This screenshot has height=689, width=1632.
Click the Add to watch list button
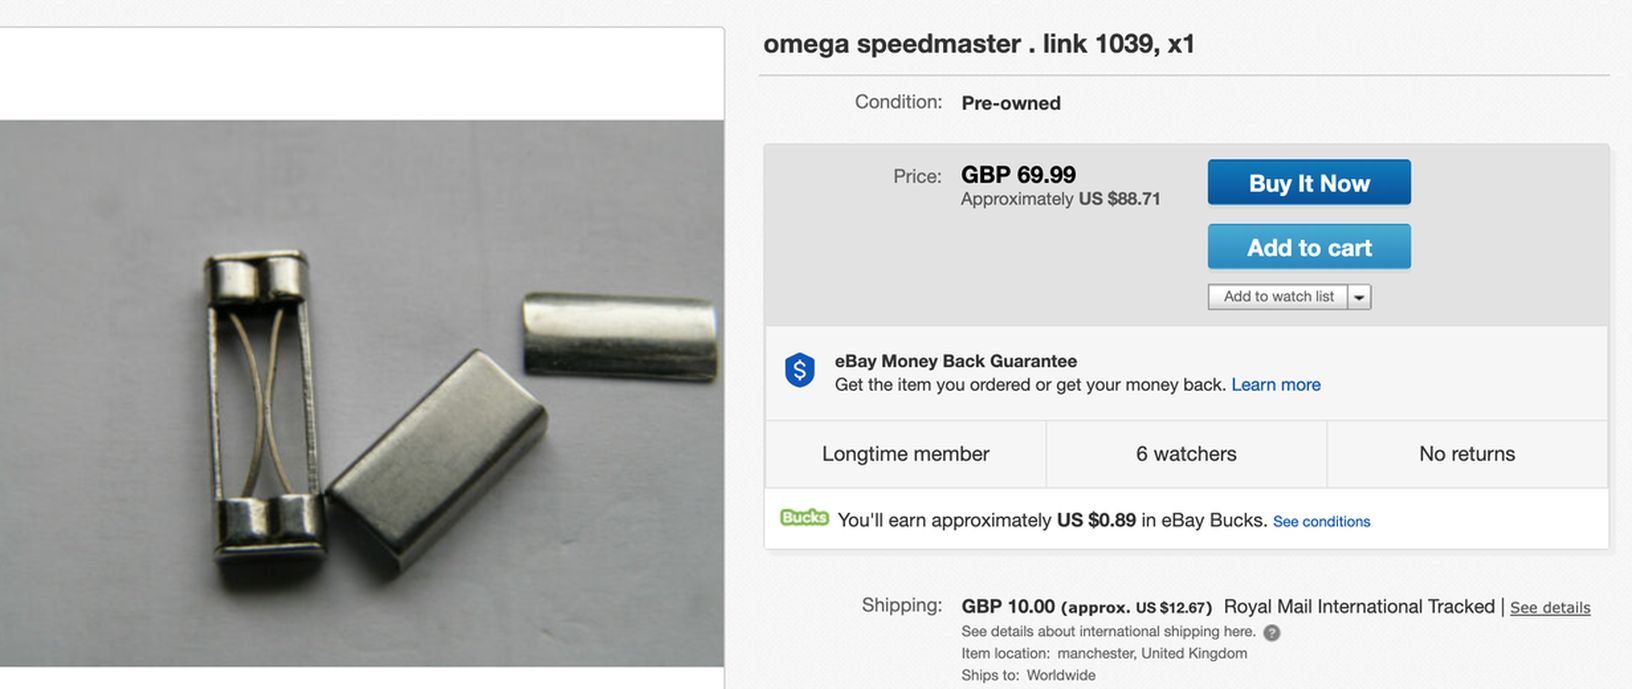(x=1278, y=297)
